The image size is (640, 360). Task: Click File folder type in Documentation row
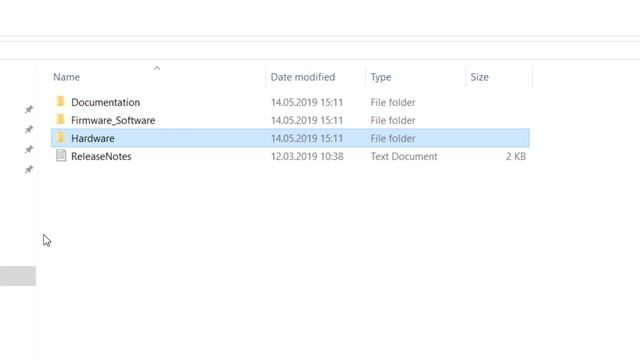[393, 102]
